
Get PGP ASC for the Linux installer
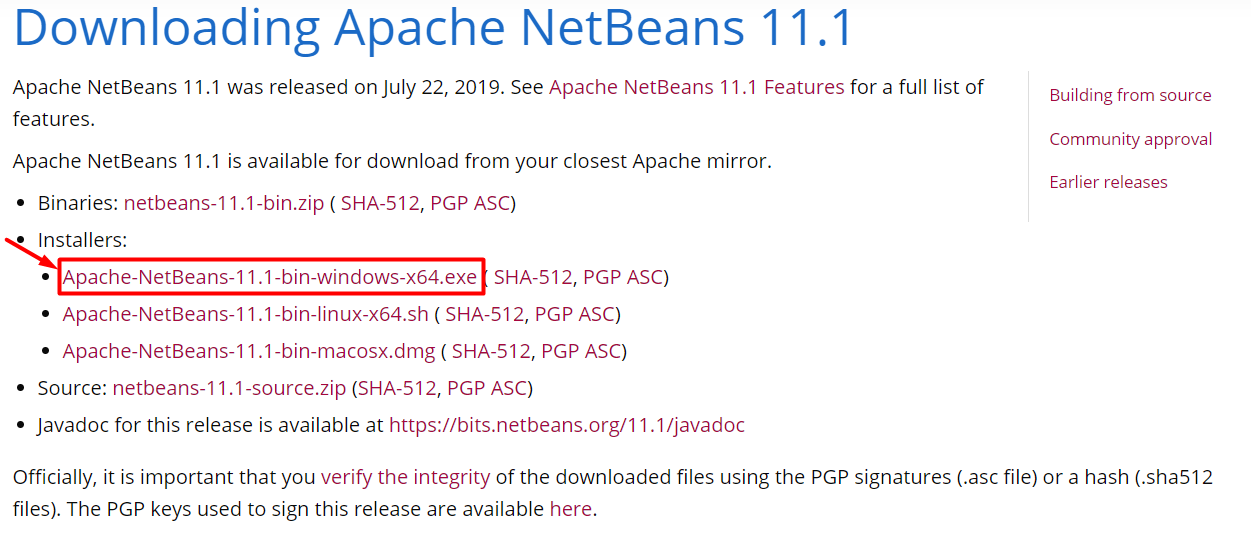click(575, 314)
